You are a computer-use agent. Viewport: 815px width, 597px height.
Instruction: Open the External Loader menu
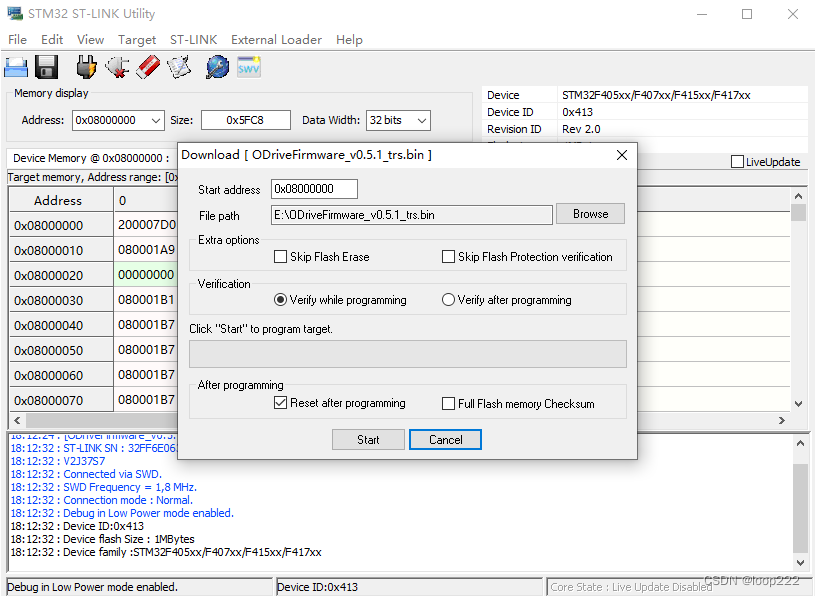click(276, 40)
